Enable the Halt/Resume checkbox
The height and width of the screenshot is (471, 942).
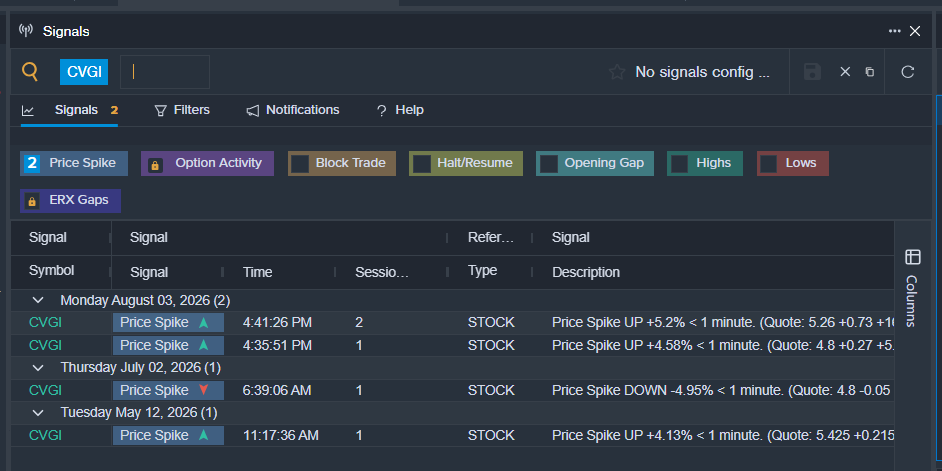[422, 163]
